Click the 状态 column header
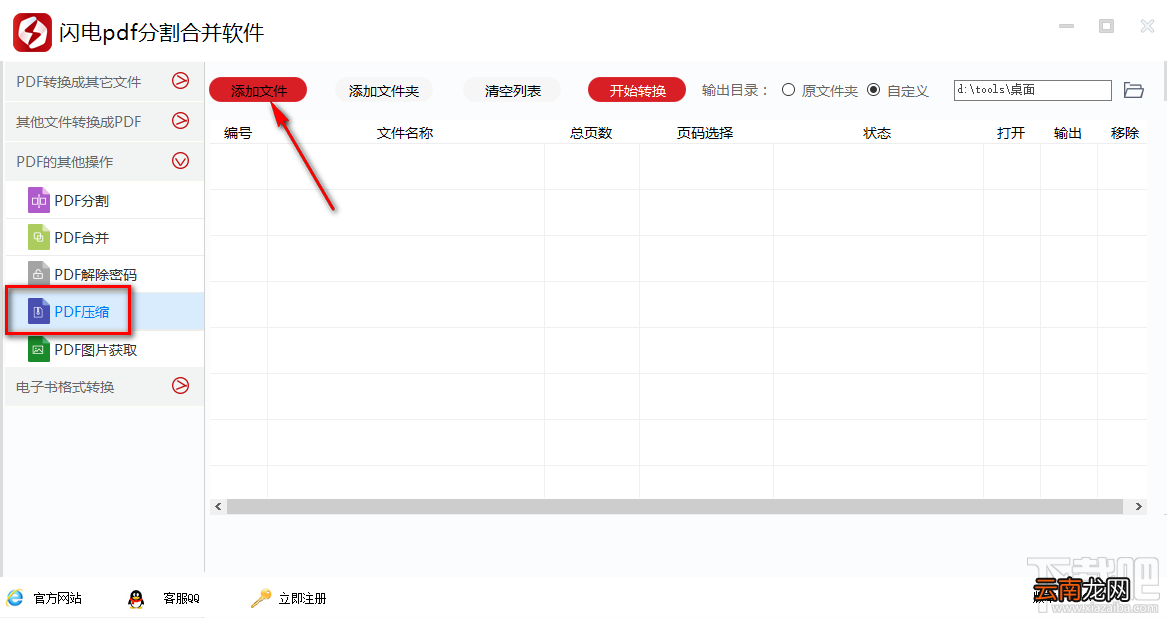This screenshot has height=618, width=1167. [x=877, y=133]
